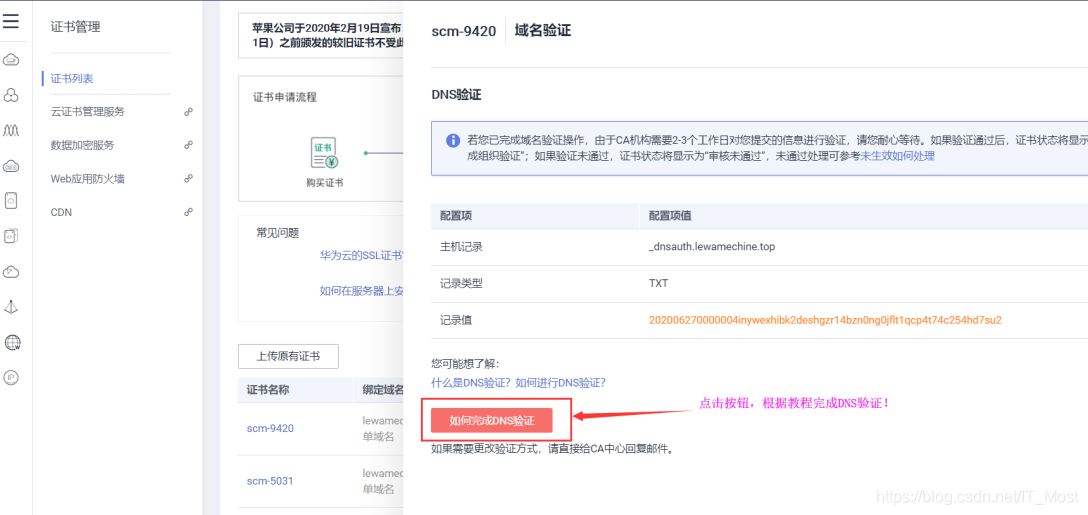The width and height of the screenshot is (1088, 515).
Task: Click the 证书名称 column header
Action: 268,389
